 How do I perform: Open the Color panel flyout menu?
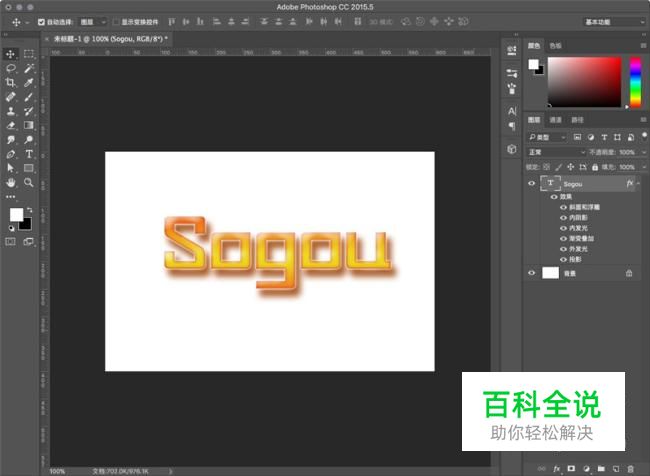pyautogui.click(x=643, y=46)
